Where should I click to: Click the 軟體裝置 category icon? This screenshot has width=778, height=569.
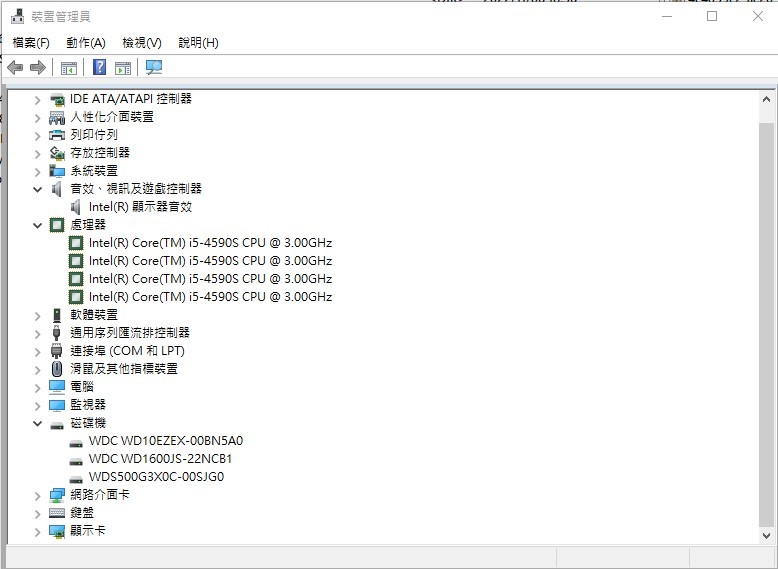(57, 315)
